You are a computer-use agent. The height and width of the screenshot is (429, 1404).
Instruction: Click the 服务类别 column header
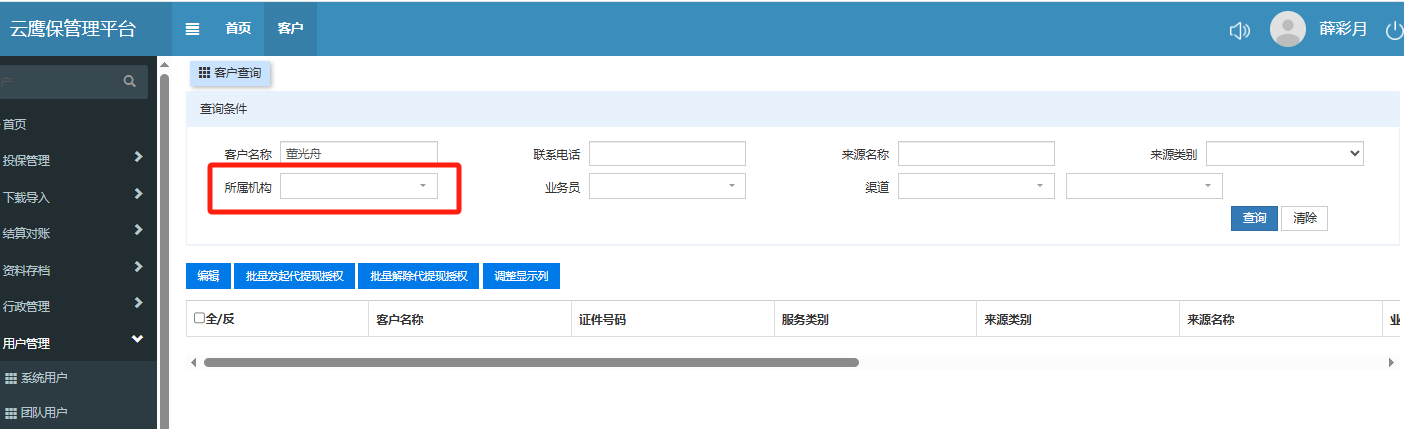pos(875,319)
